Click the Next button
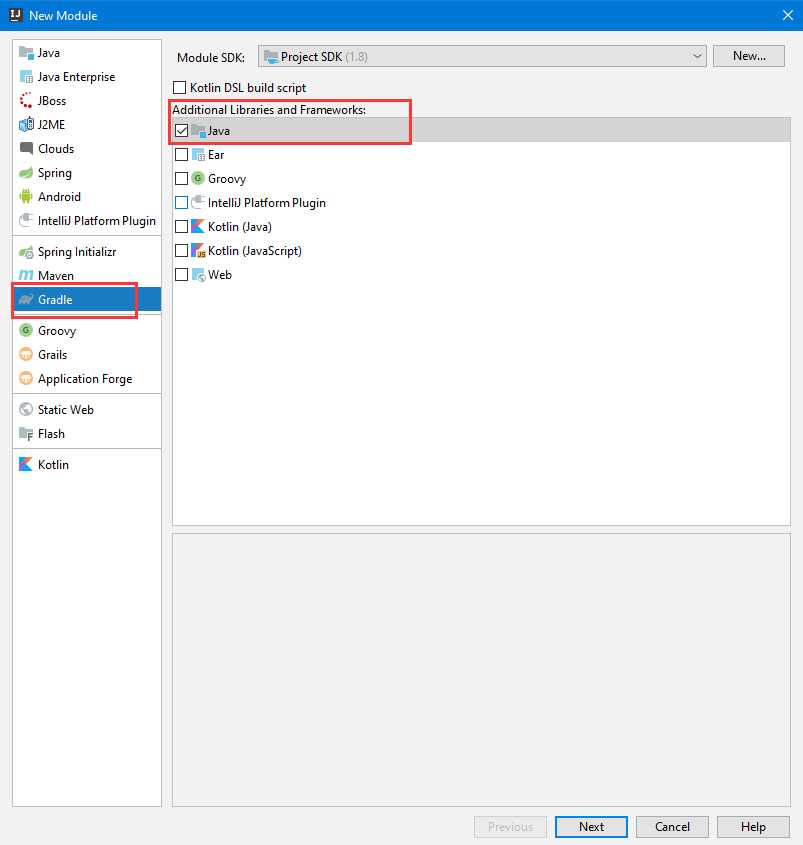The width and height of the screenshot is (803, 845). 591,827
